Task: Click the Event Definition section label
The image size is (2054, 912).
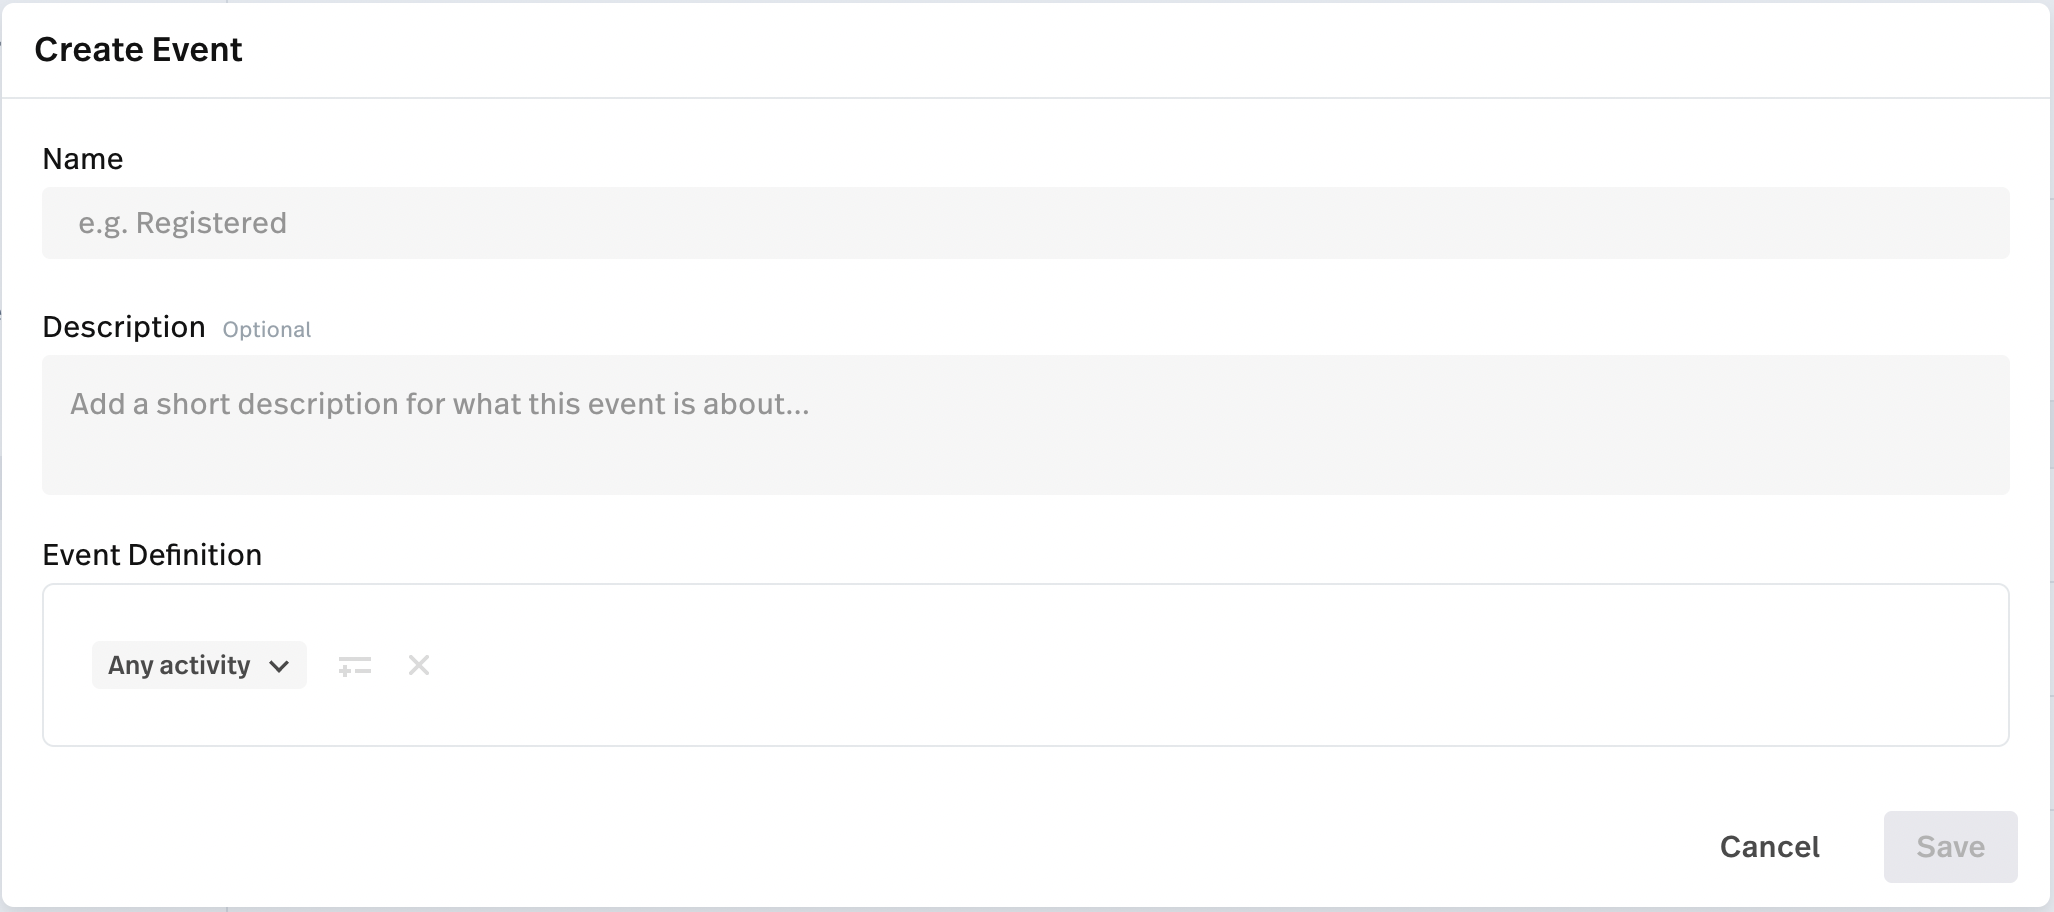Action: (152, 555)
